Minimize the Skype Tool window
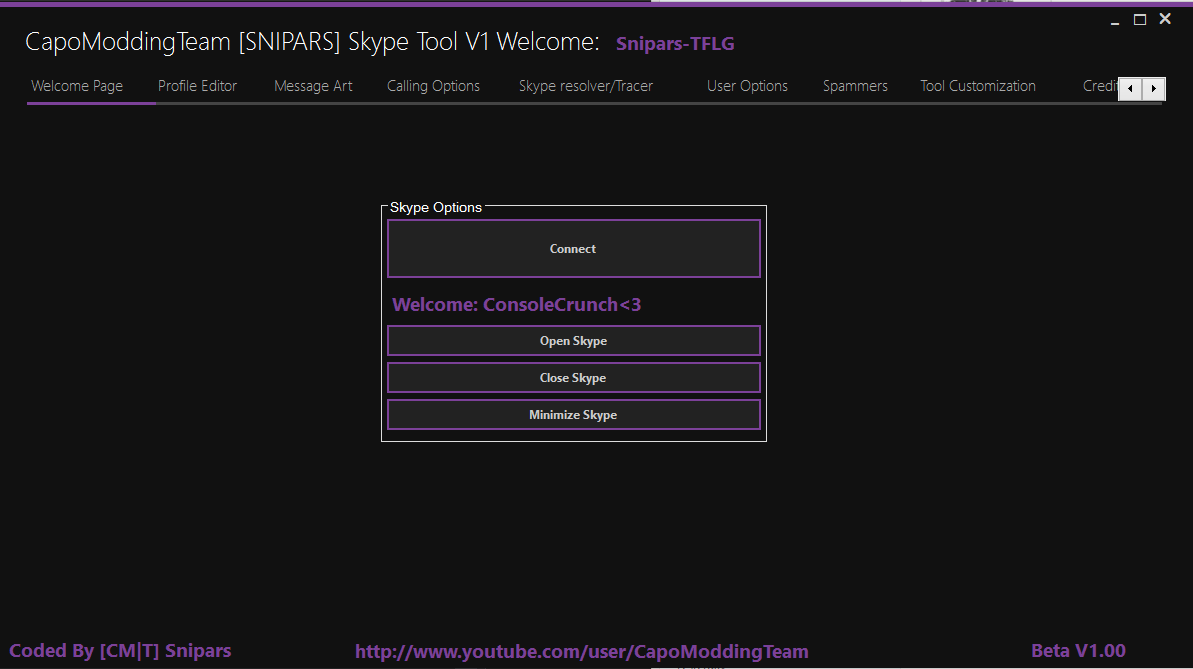Screen dimensions: 1193x669 click(x=1115, y=21)
